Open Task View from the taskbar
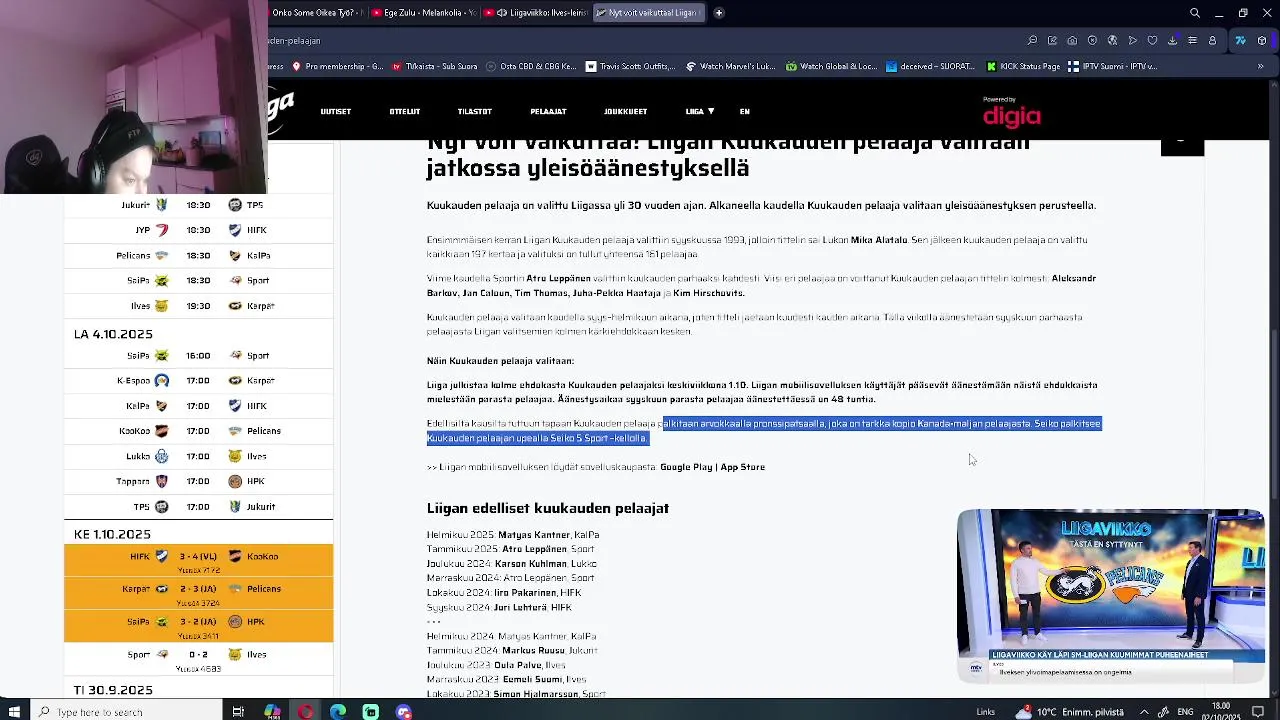Image resolution: width=1280 pixels, height=720 pixels. pyautogui.click(x=238, y=712)
